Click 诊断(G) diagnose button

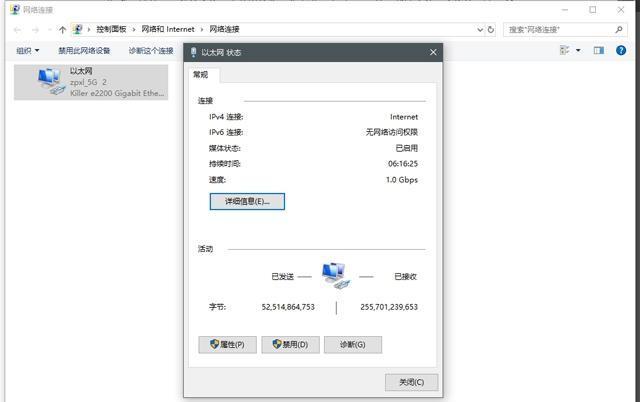click(353, 345)
